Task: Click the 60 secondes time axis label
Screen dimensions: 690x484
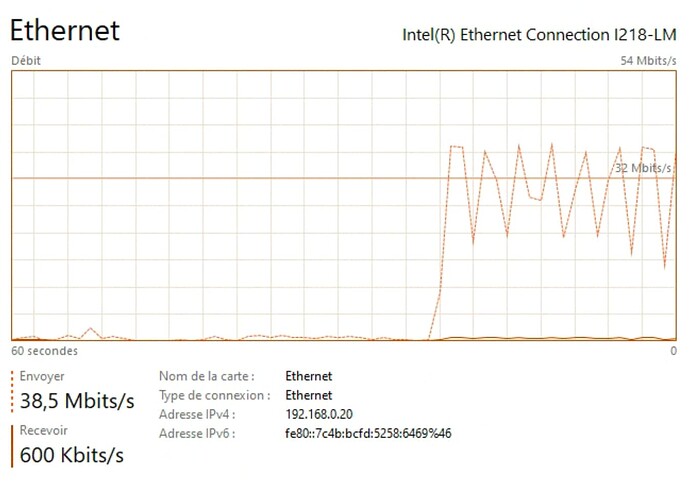Action: [44, 351]
